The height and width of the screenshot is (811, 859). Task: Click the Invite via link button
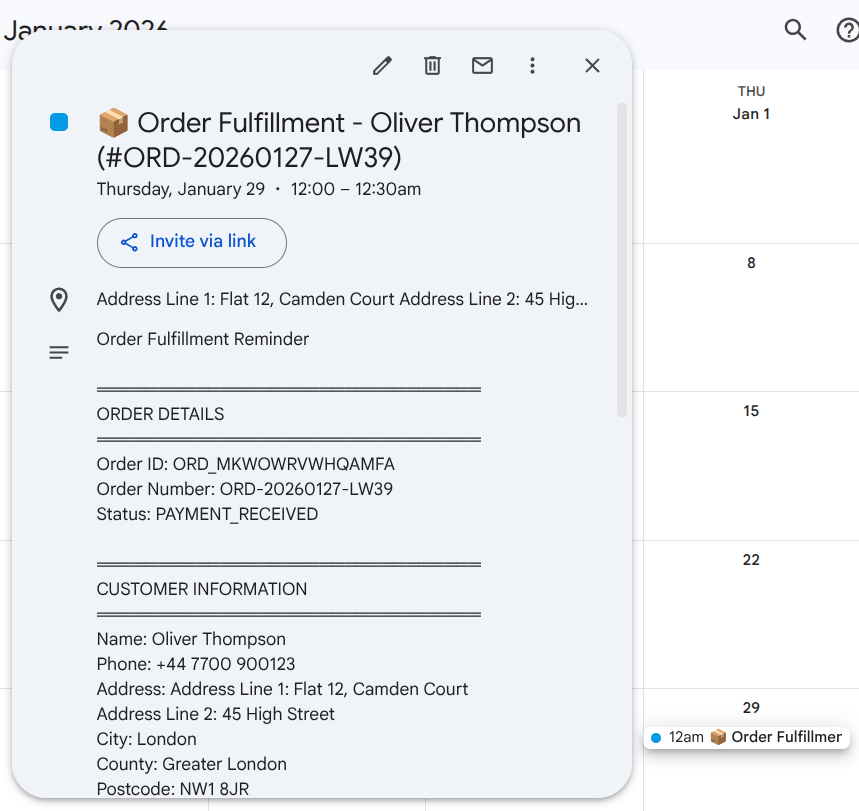(x=192, y=243)
